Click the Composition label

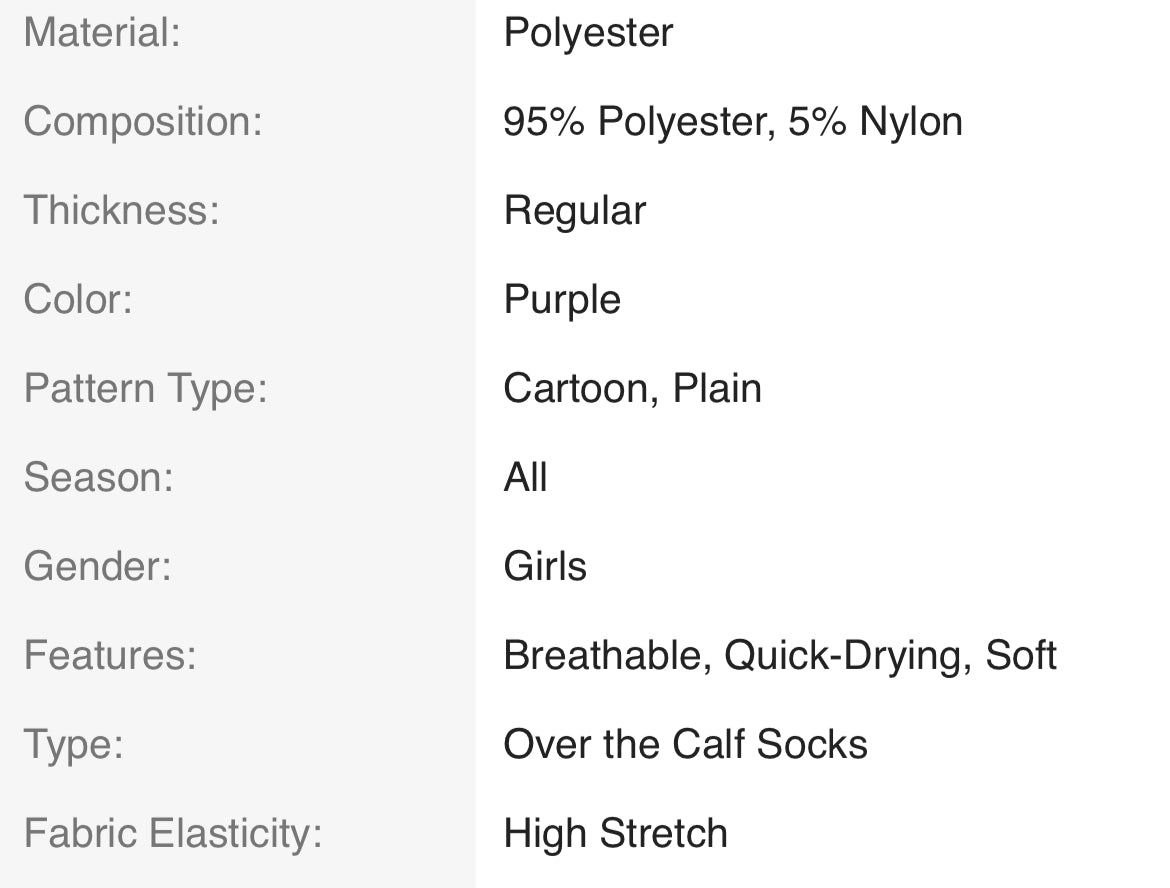coord(142,122)
